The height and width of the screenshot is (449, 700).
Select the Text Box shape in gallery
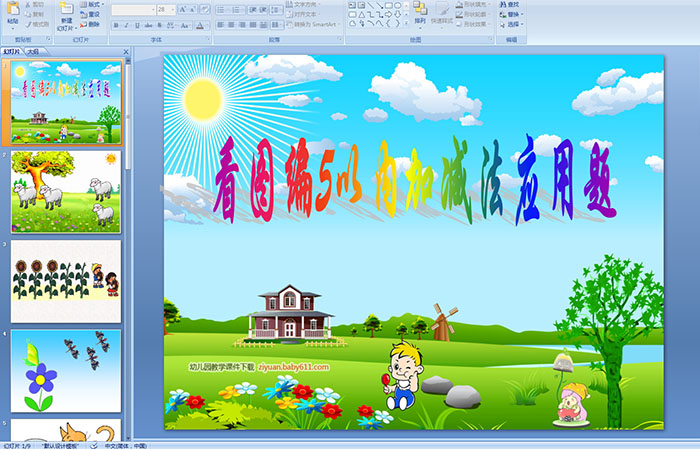pyautogui.click(x=352, y=5)
